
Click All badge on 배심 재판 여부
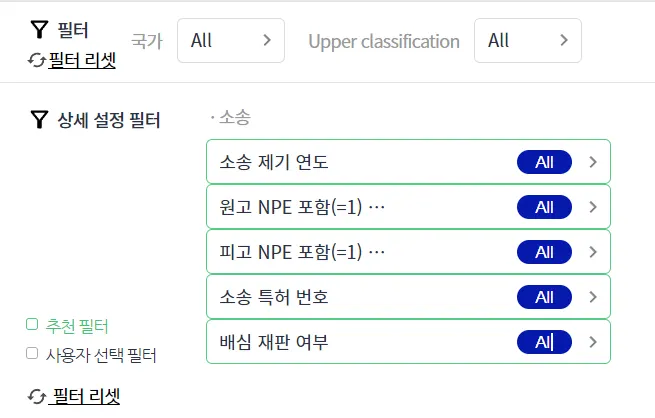click(x=544, y=342)
